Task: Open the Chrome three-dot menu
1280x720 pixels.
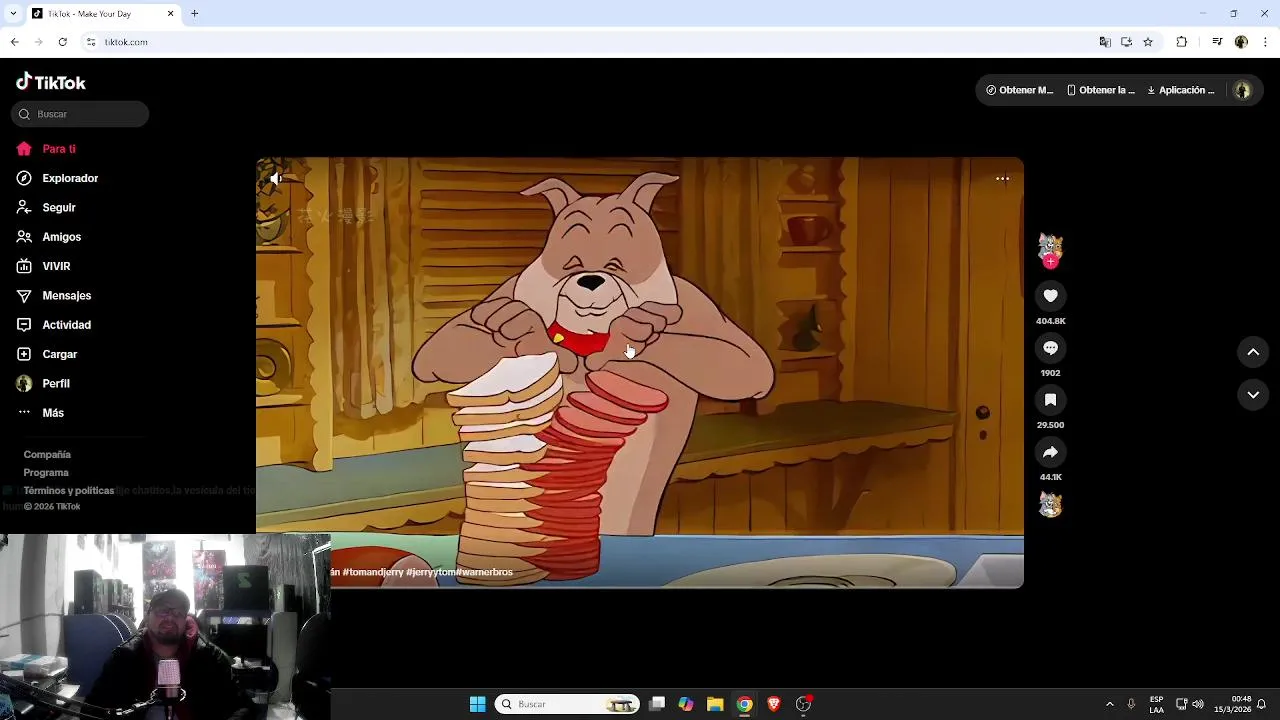Action: (1266, 42)
